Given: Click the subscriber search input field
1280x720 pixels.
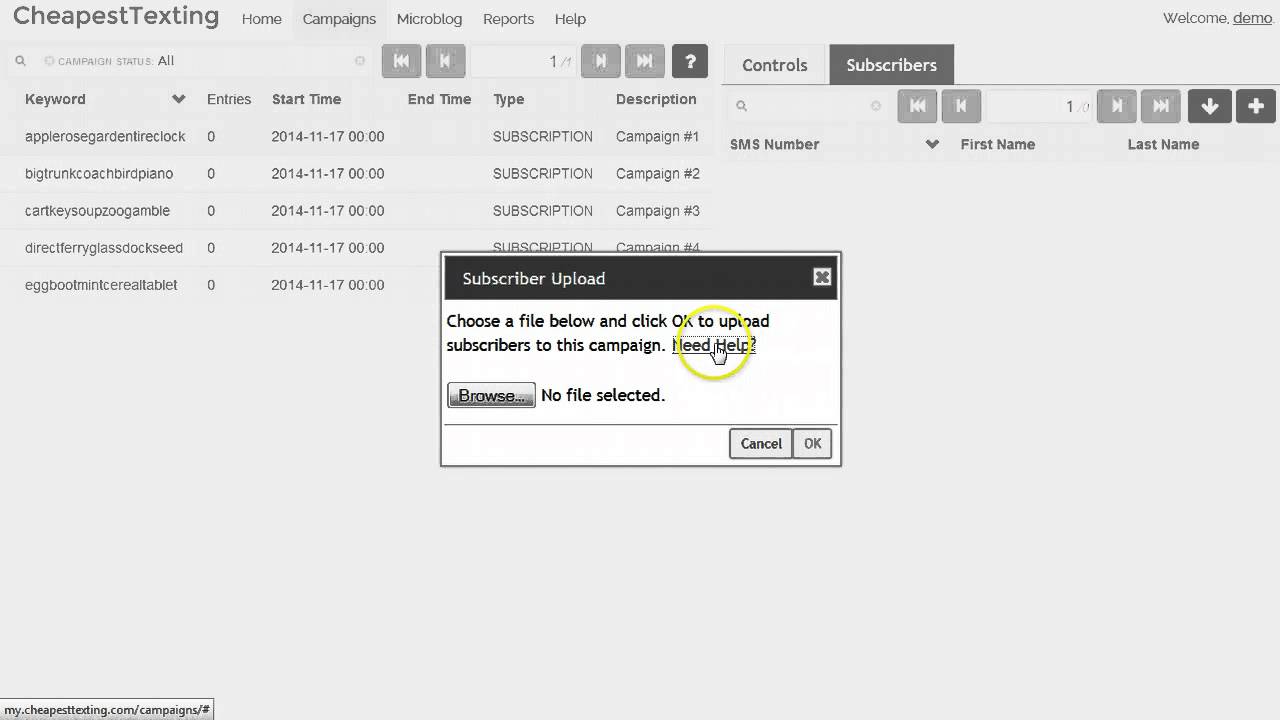Looking at the screenshot, I should 808,106.
